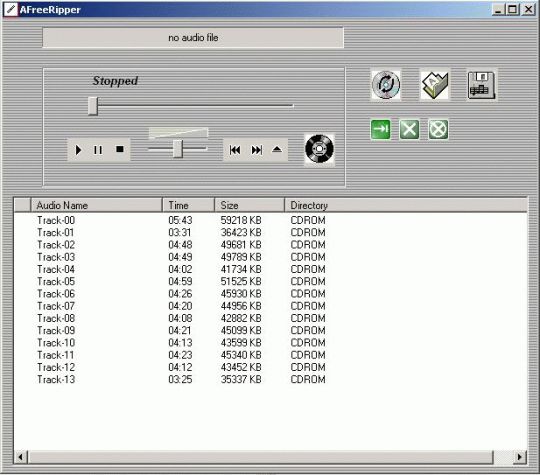Click the horizontal scrollbar thumb
540x475 pixels.
coord(261,457)
